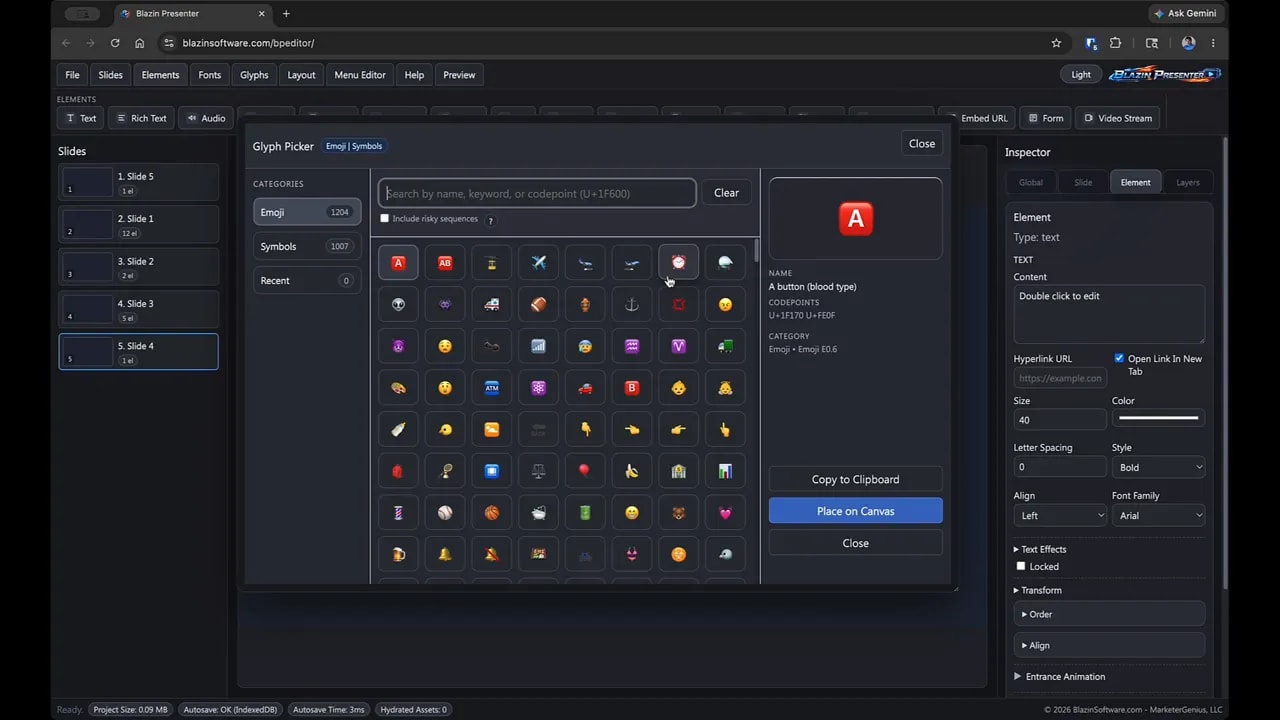Choose the gray alien head emoji
This screenshot has width=1280, height=720.
click(x=398, y=304)
